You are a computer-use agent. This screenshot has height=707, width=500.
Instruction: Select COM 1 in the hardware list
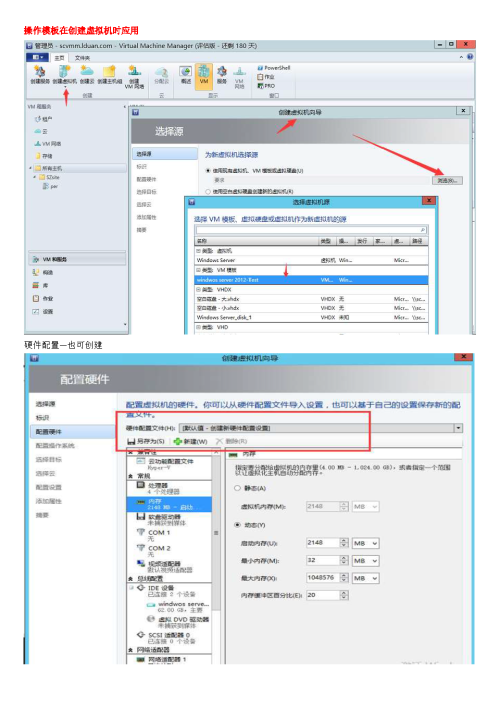(x=169, y=535)
